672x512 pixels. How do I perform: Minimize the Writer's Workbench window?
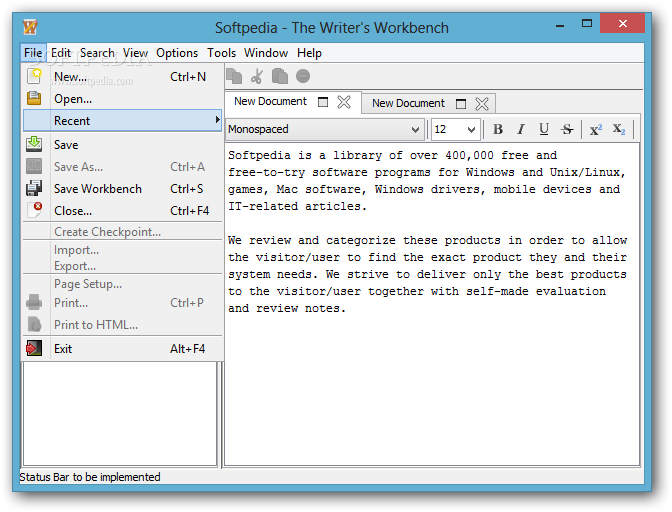tap(559, 24)
